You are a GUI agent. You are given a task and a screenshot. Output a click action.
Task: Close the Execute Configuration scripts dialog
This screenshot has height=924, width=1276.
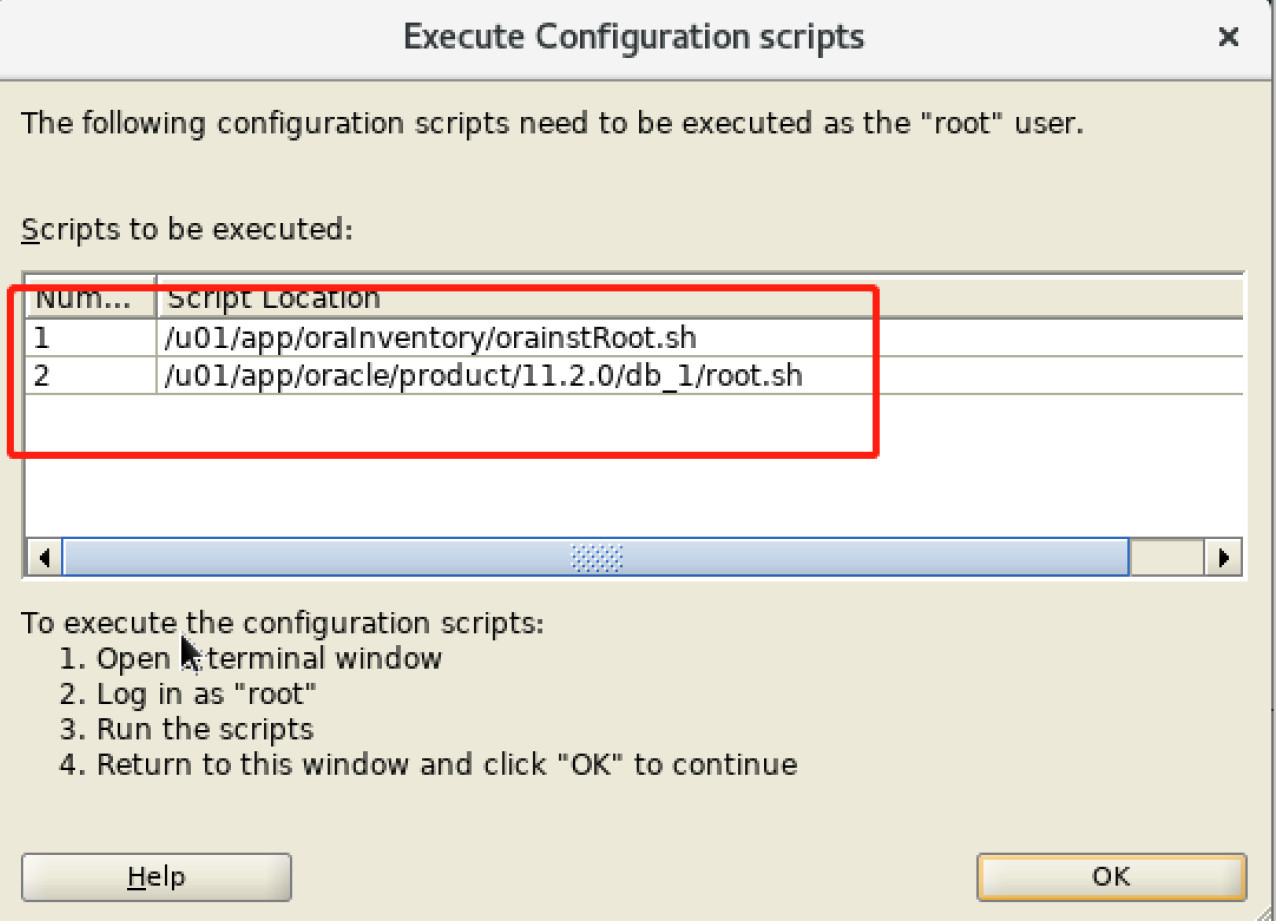[x=1228, y=38]
